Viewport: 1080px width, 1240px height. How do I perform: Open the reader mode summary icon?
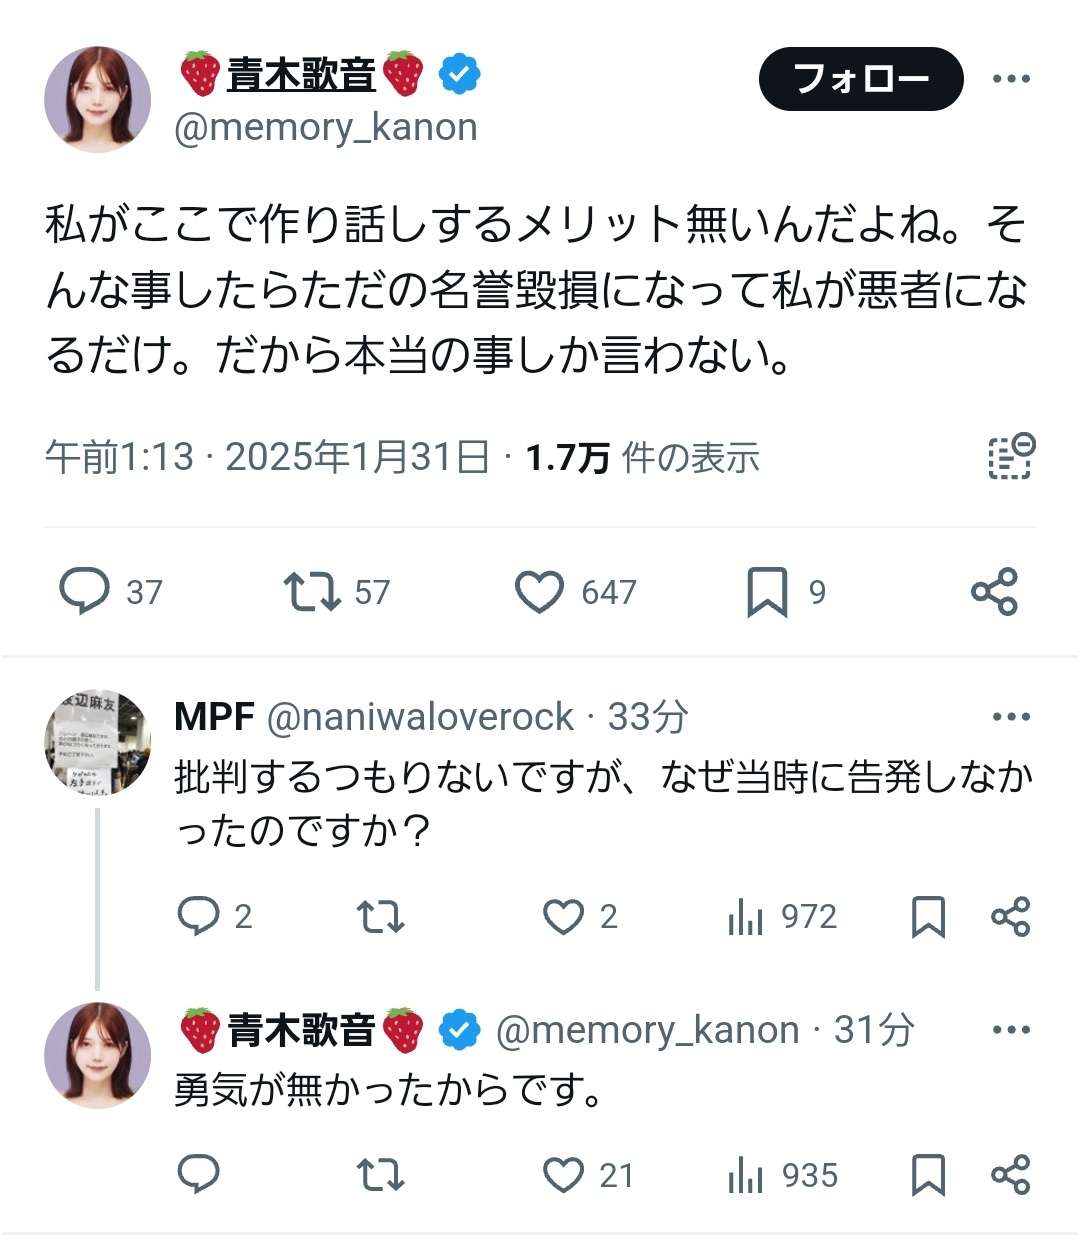point(1010,457)
